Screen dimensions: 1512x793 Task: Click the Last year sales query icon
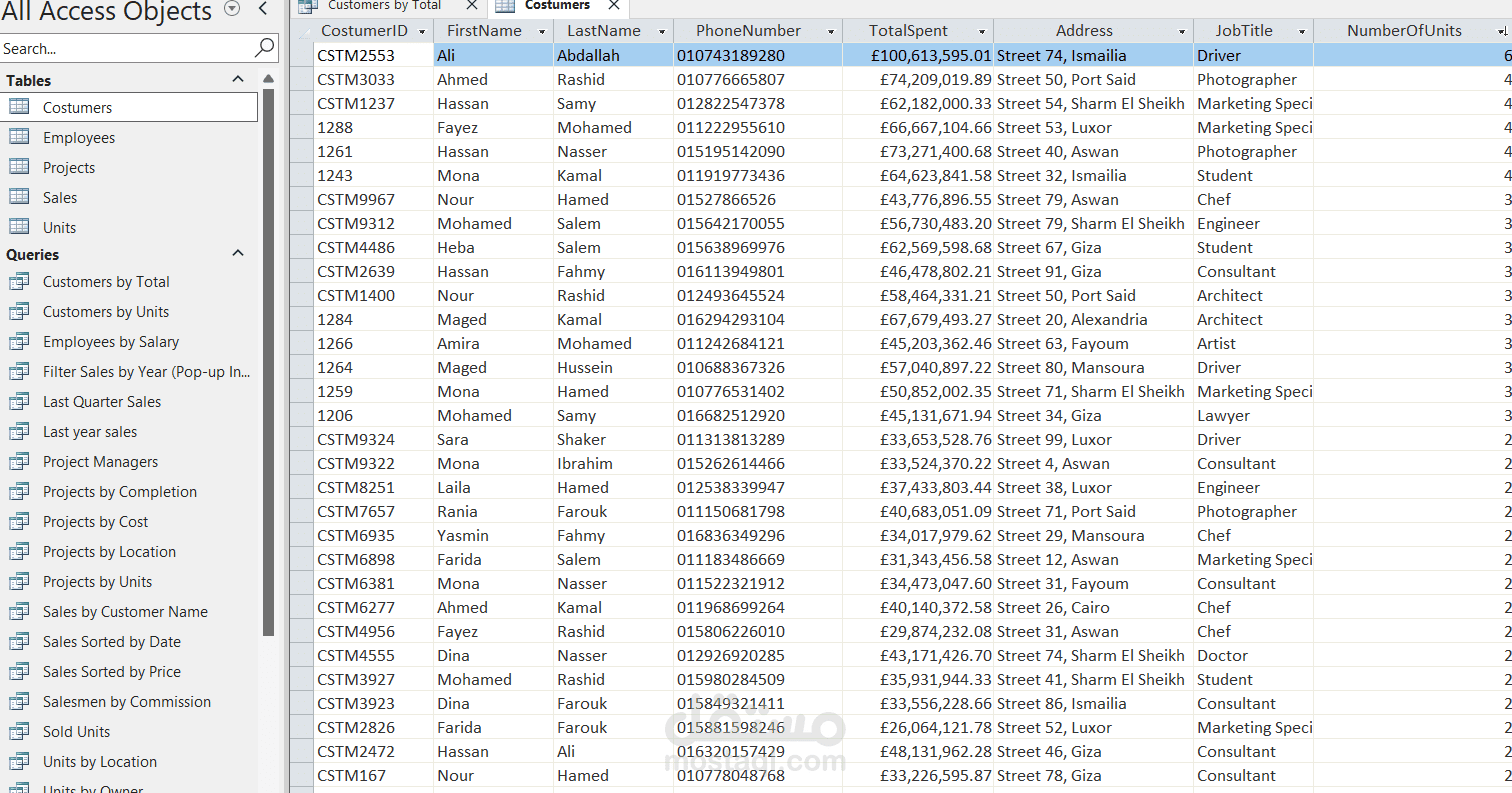19,431
